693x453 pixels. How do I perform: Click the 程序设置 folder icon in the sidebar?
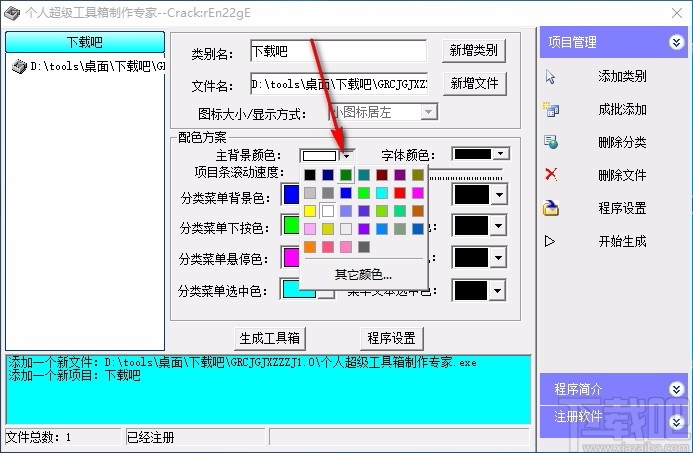551,207
